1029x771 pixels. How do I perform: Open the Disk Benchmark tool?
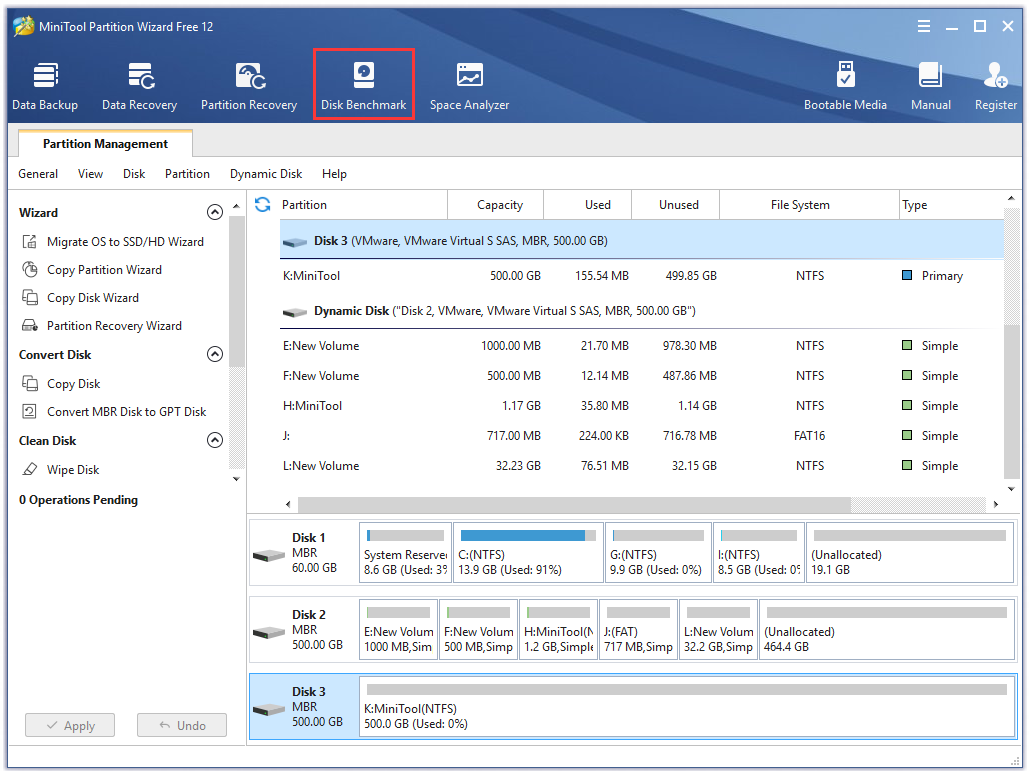pyautogui.click(x=363, y=83)
